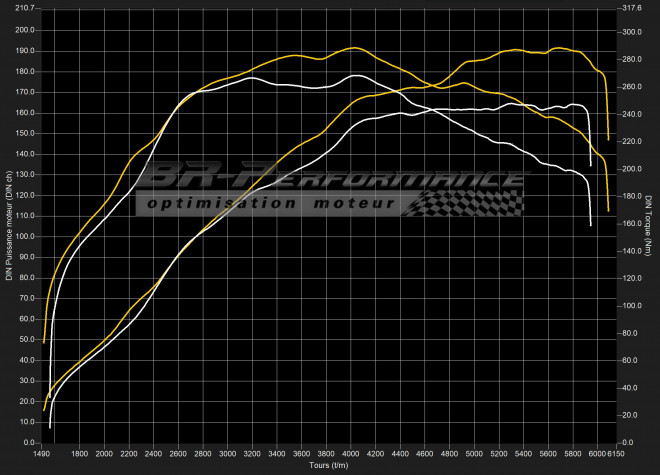The image size is (660, 475).
Task: Click the 100.0 value on right torque axis
Action: point(632,306)
